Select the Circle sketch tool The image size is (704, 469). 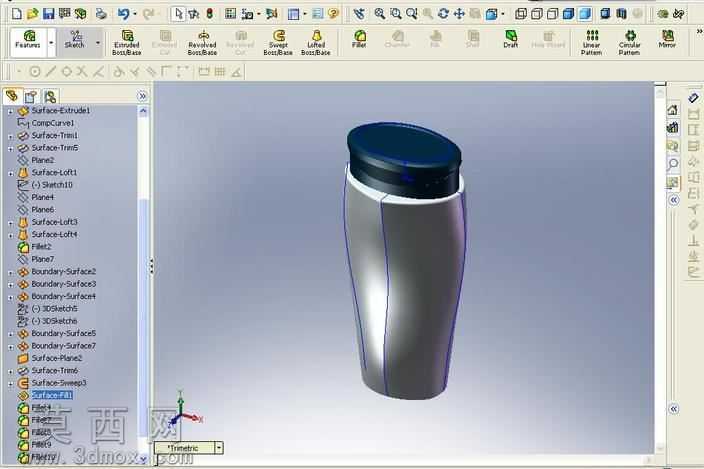tap(35, 72)
